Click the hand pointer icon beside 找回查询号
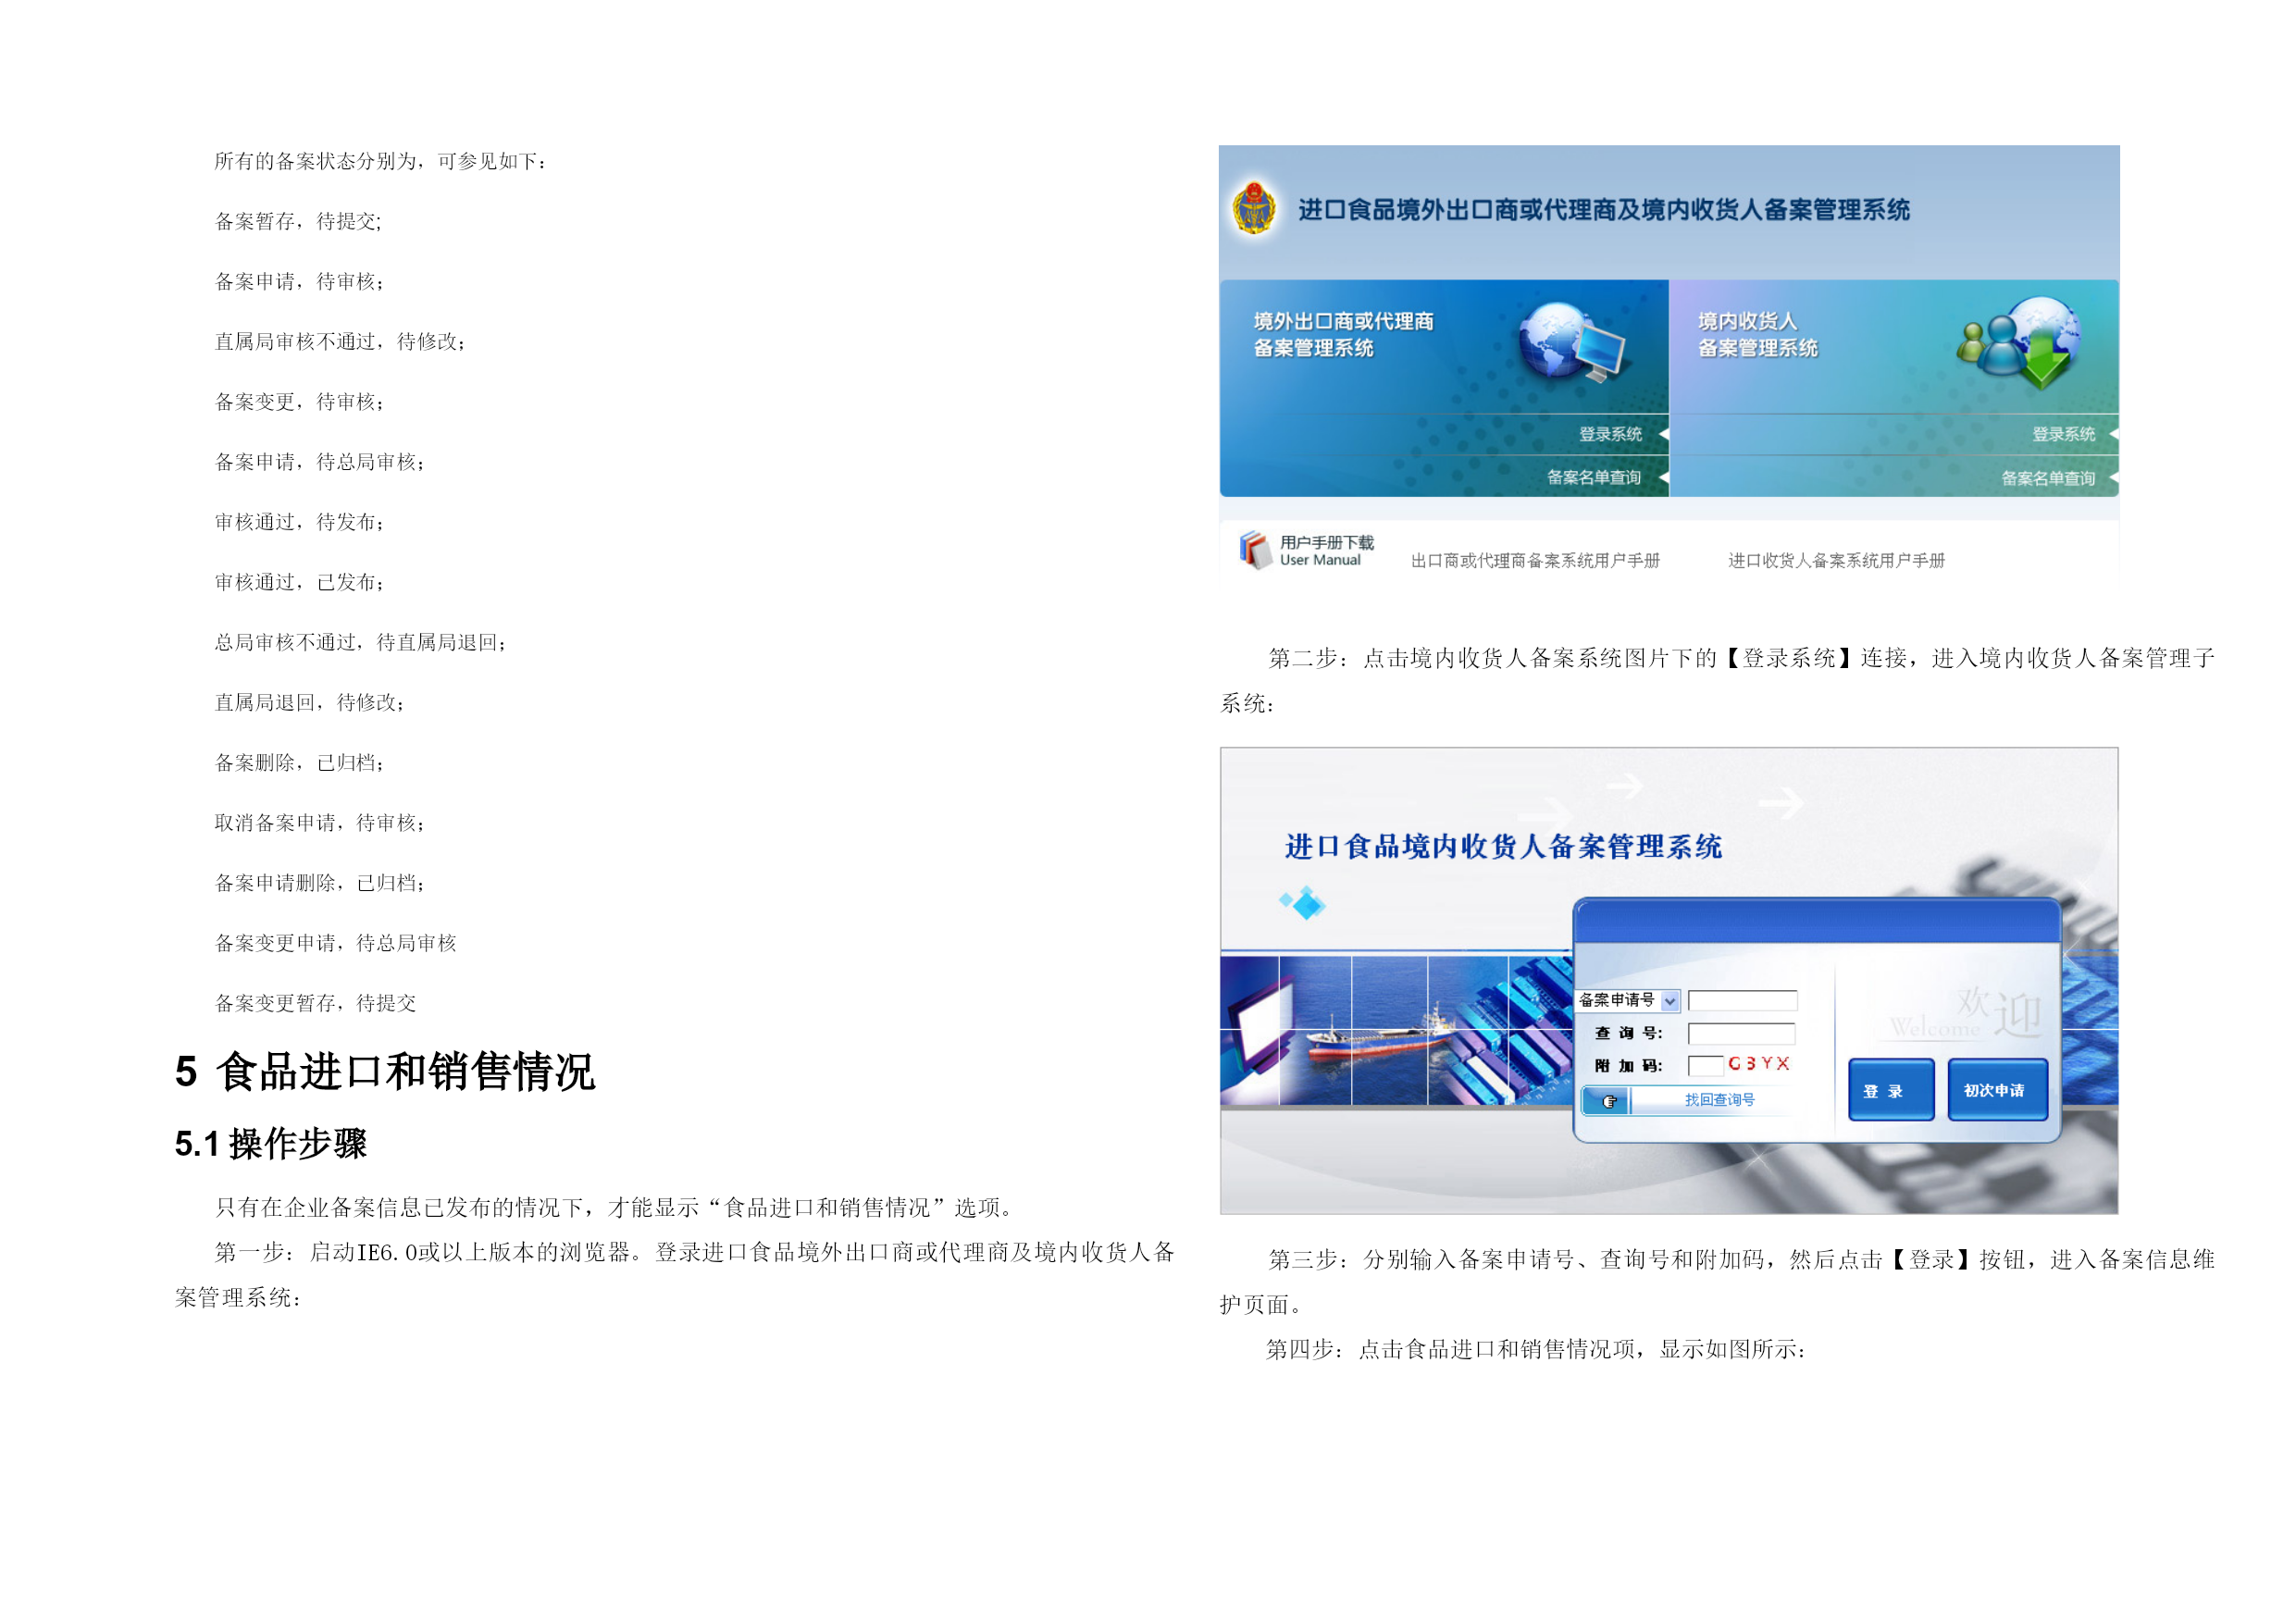 (x=1608, y=1101)
